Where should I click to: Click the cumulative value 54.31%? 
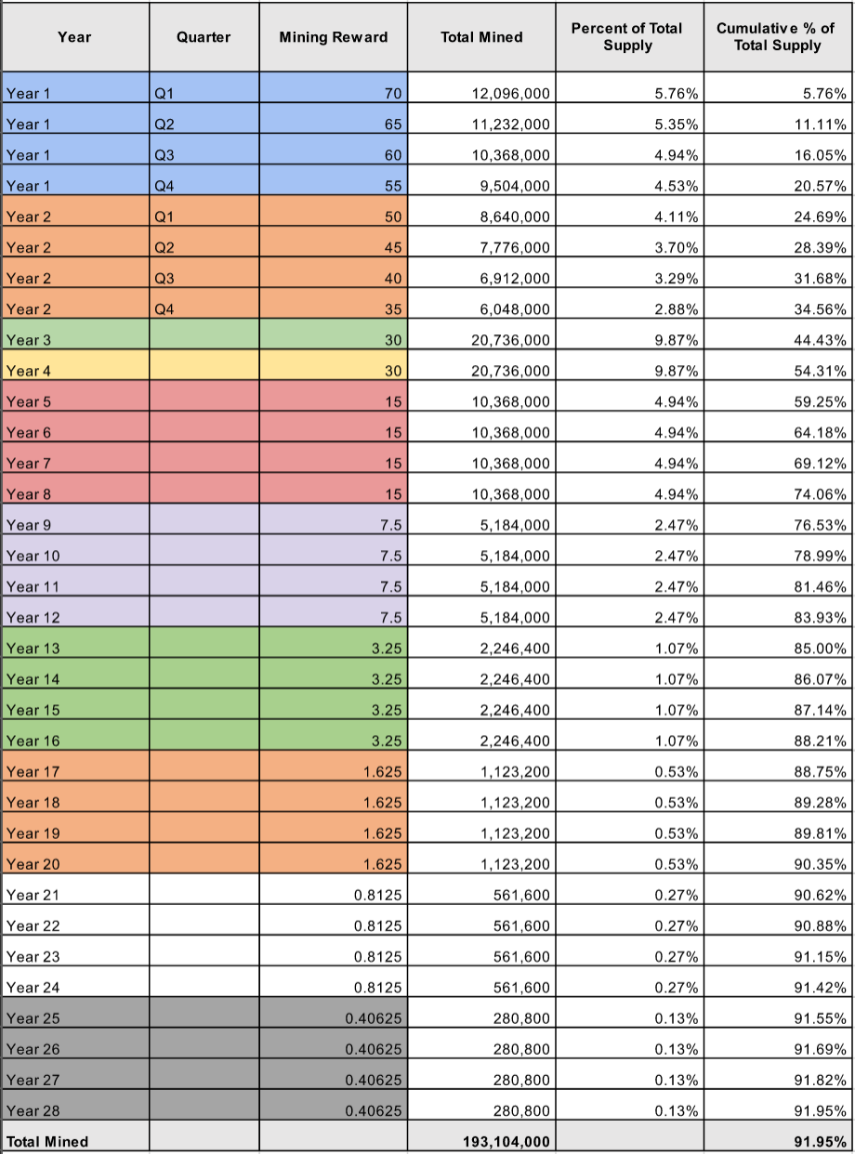point(778,366)
